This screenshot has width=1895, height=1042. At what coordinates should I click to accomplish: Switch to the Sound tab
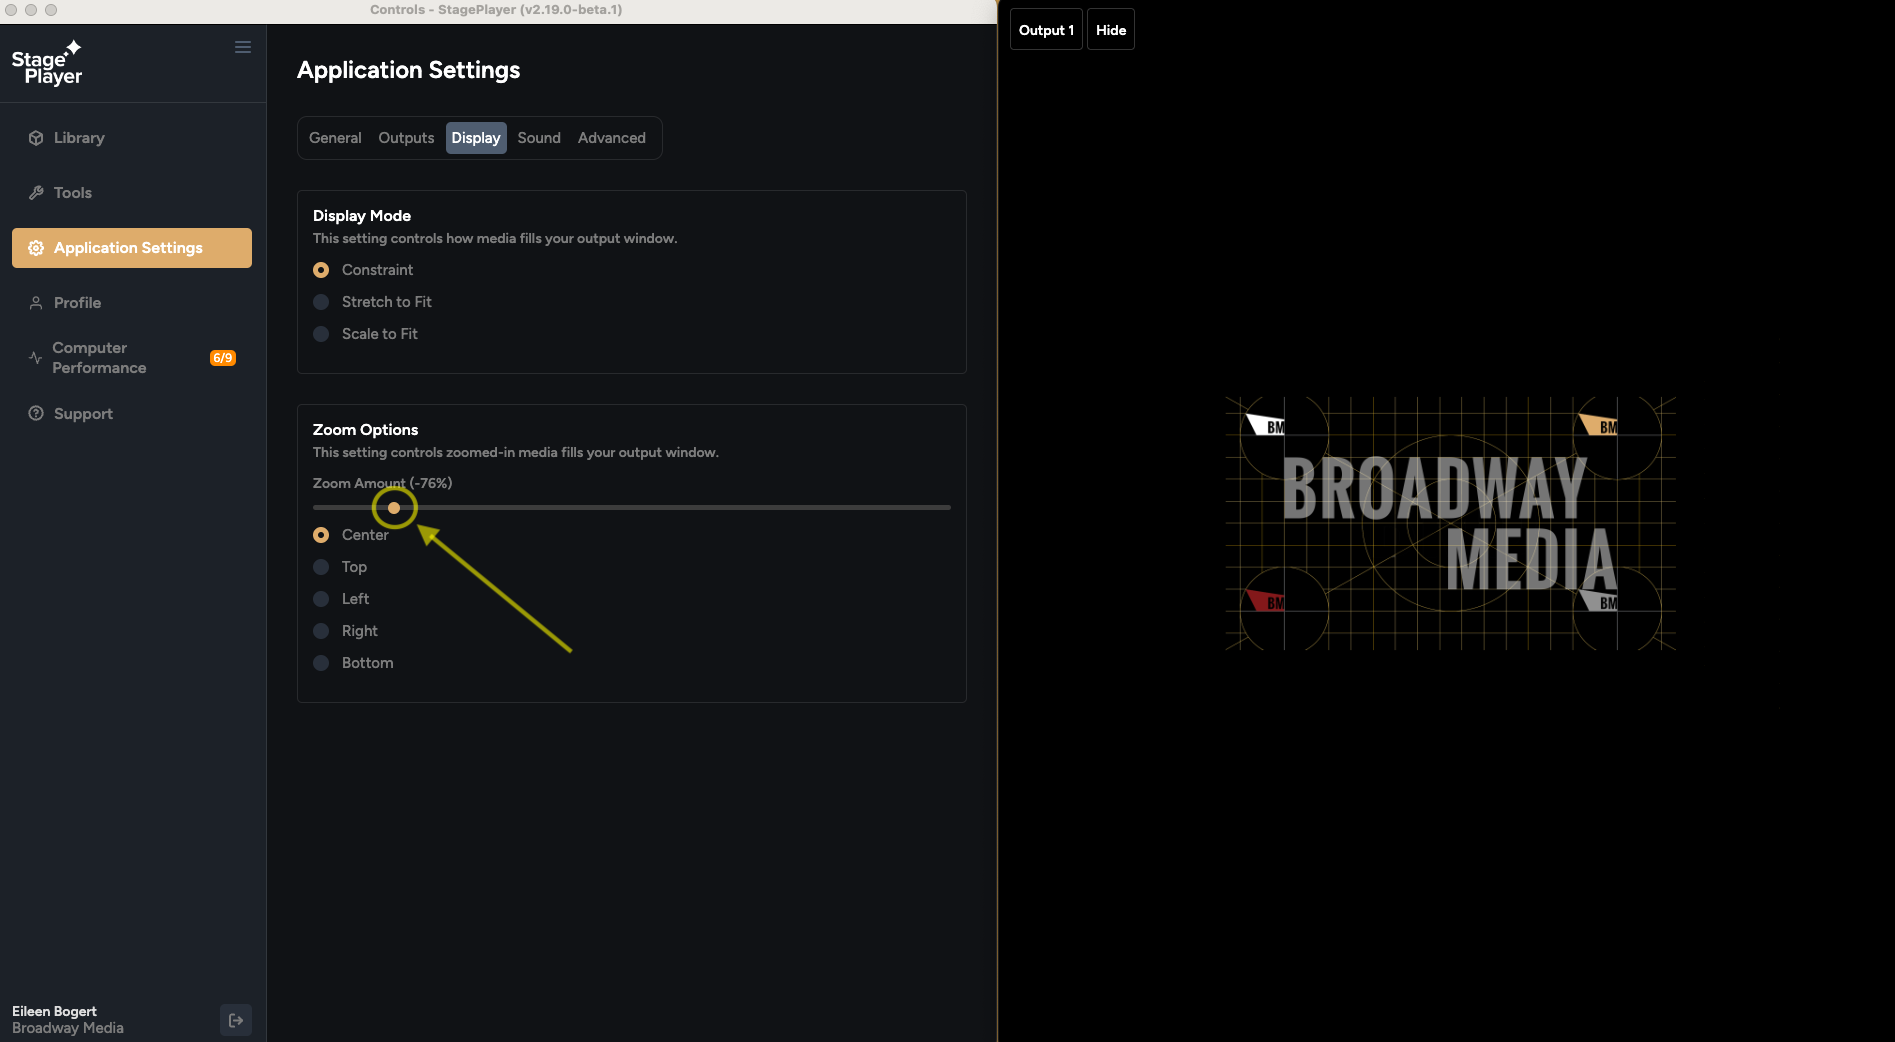(x=539, y=138)
